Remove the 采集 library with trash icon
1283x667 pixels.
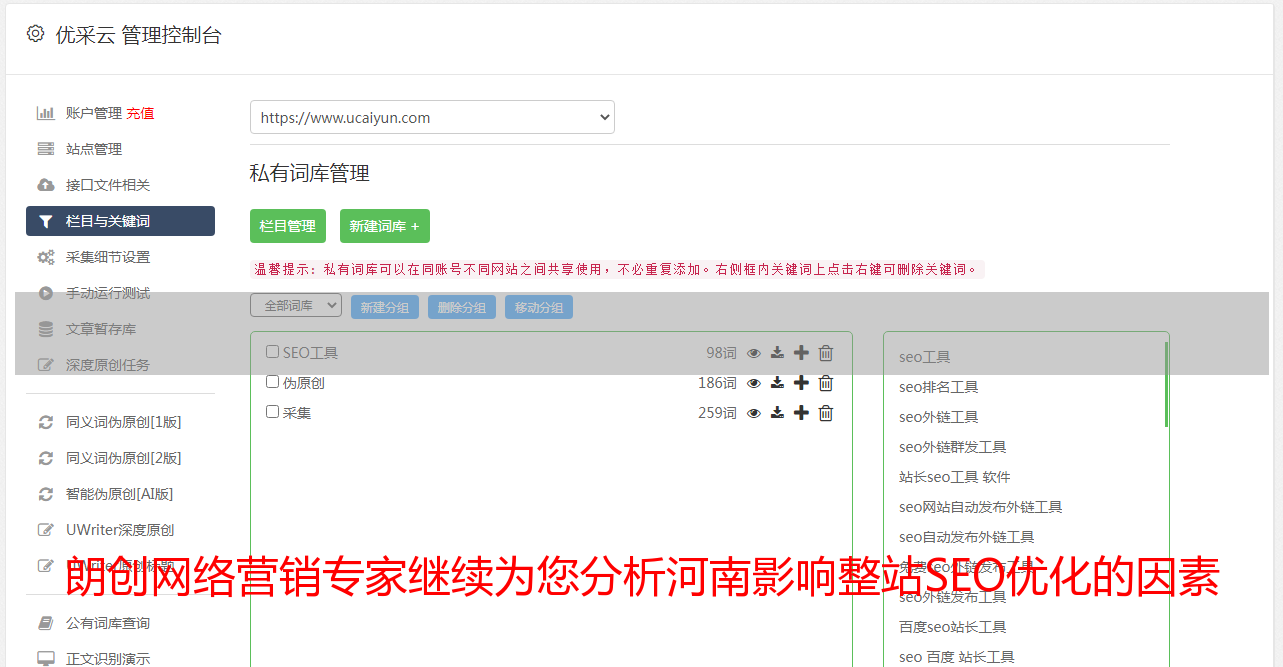point(826,413)
